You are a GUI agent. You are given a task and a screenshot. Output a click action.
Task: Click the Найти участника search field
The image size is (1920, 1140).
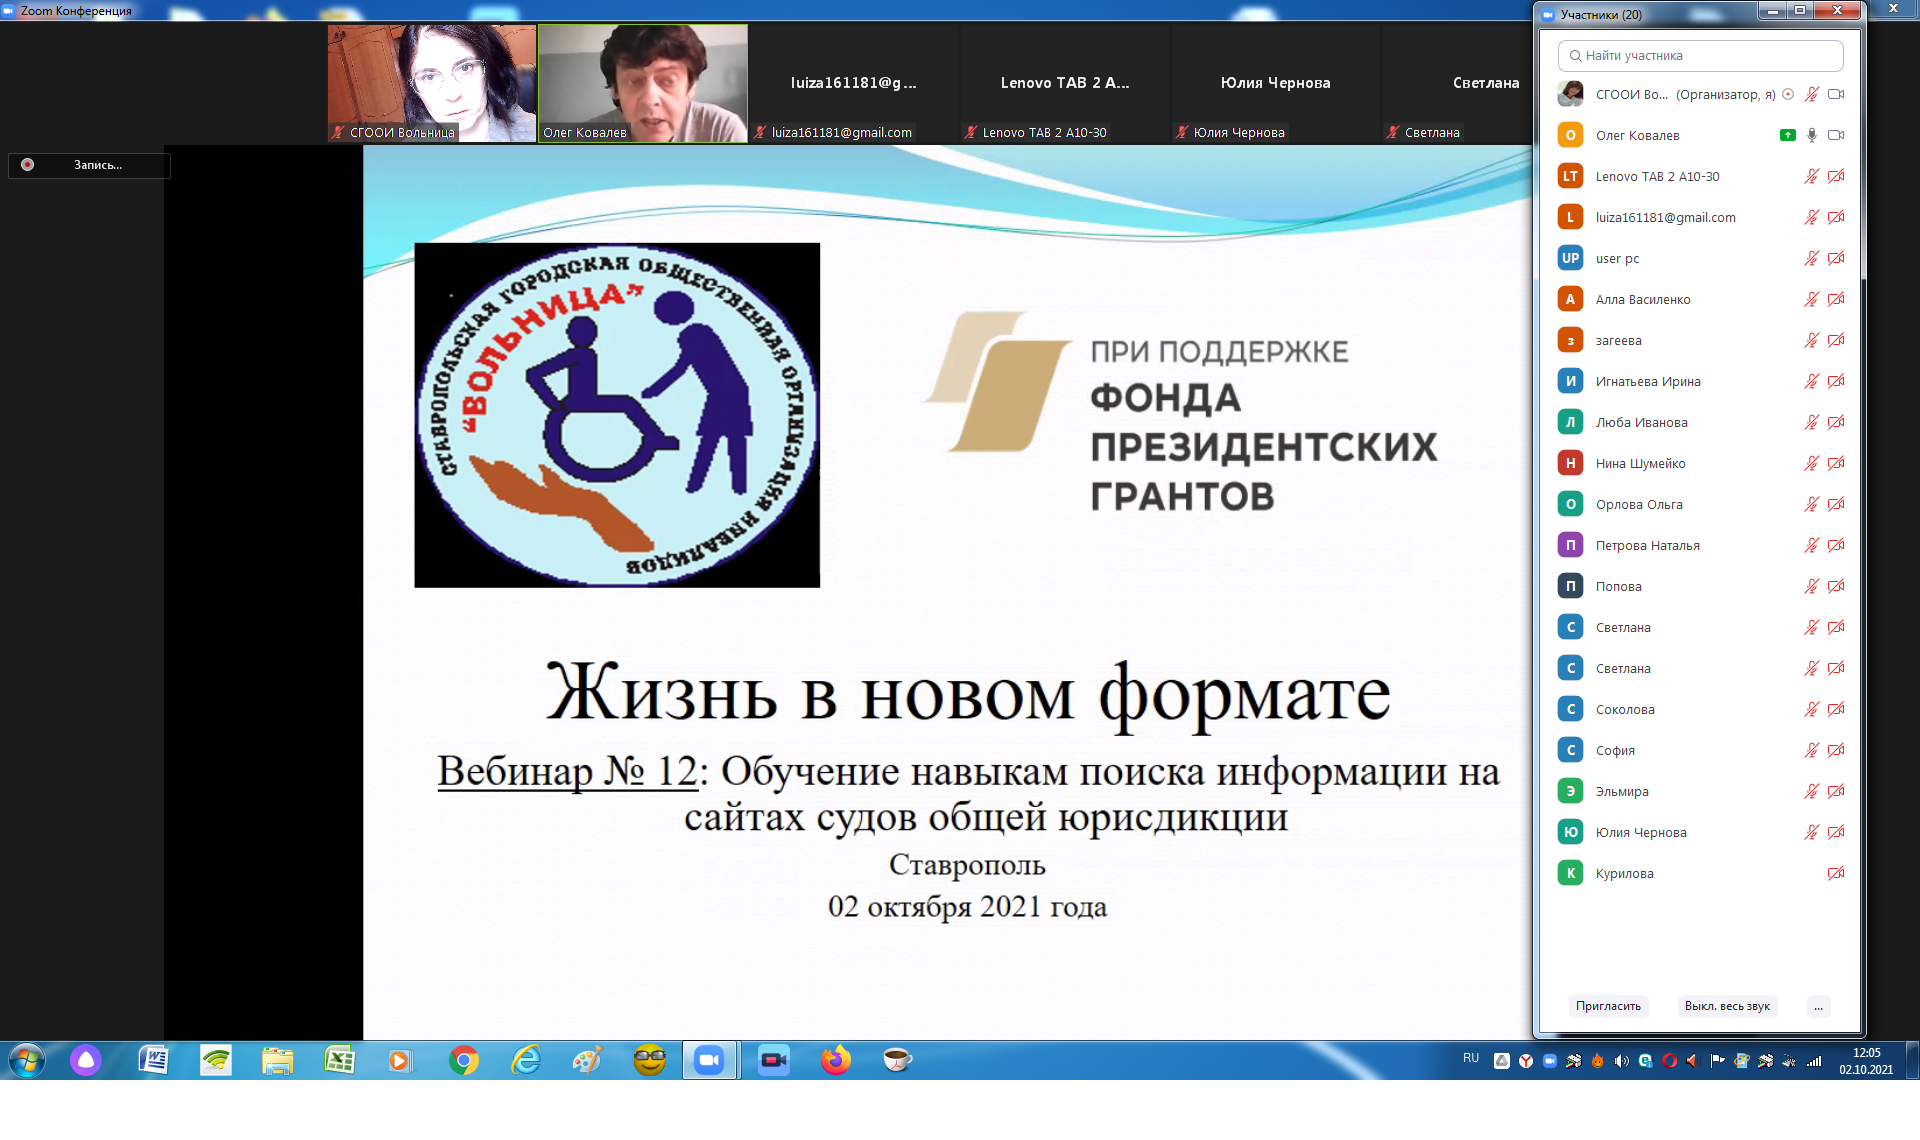[1701, 56]
